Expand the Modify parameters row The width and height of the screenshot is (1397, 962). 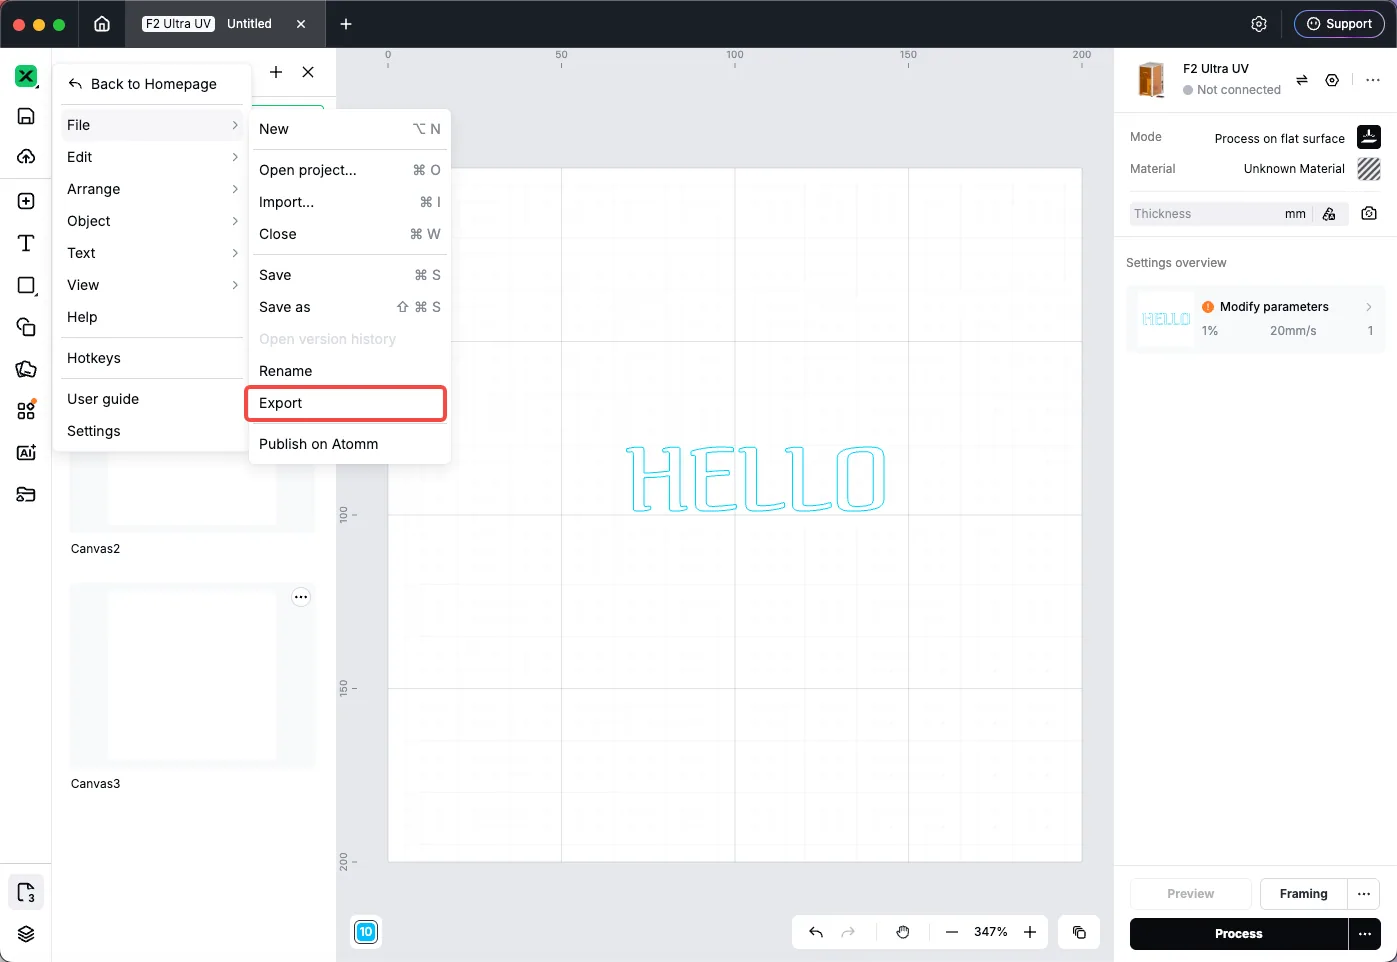(1256, 319)
